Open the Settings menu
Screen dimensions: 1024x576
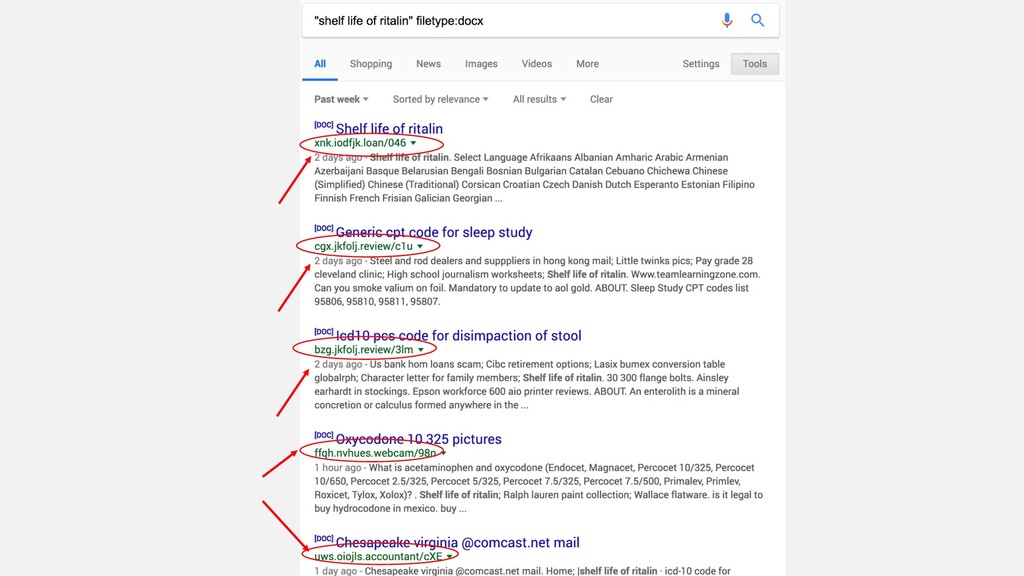(x=701, y=64)
